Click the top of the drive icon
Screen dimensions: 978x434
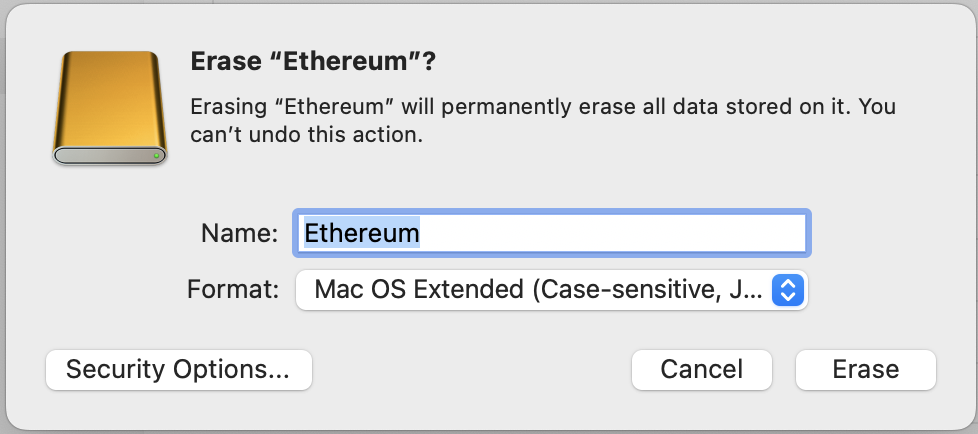(x=109, y=58)
